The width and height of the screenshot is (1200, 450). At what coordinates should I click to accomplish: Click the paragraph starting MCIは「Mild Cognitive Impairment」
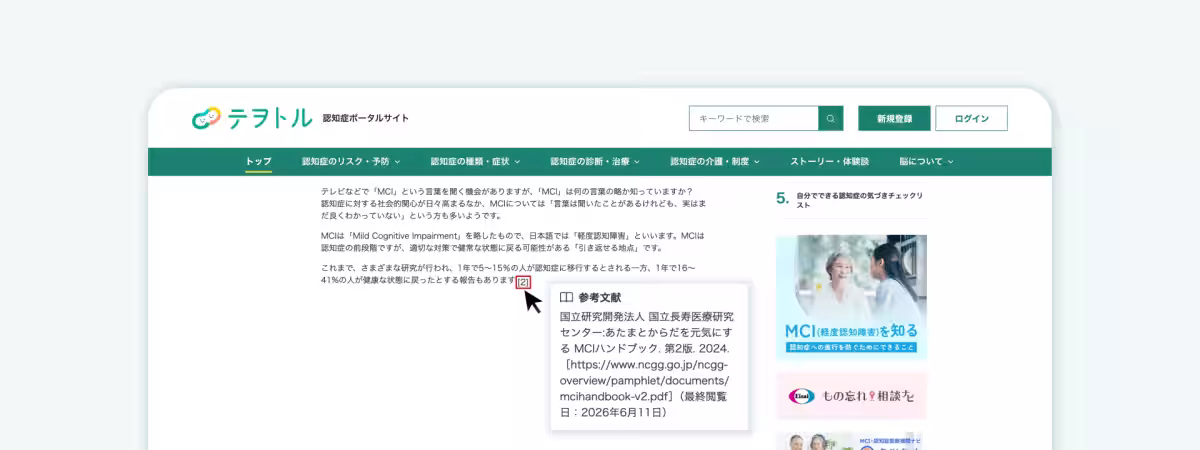(513, 242)
